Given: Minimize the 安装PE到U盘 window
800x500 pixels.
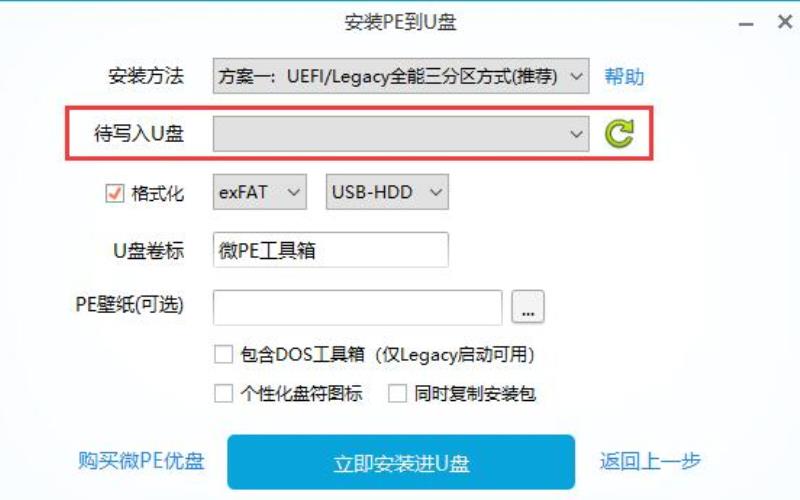Looking at the screenshot, I should pyautogui.click(x=746, y=24).
